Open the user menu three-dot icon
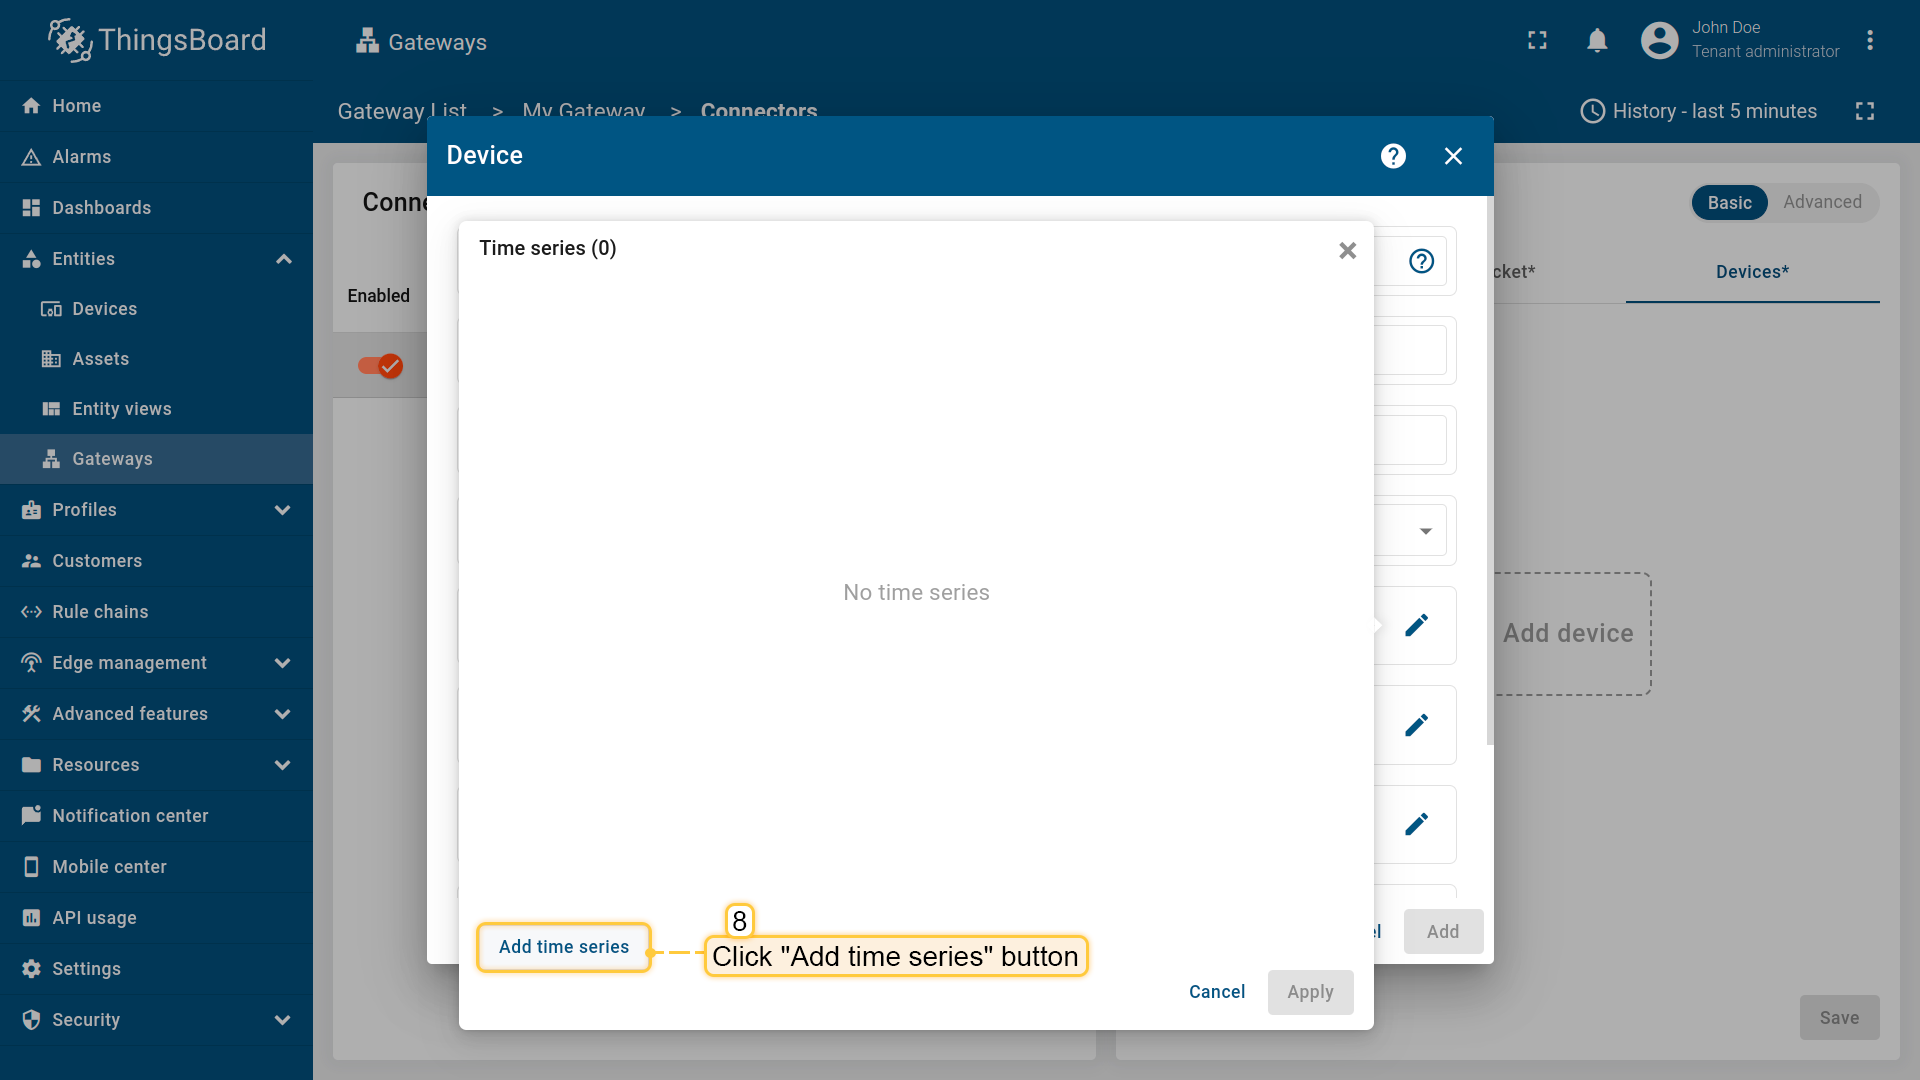Viewport: 1920px width, 1080px height. click(x=1869, y=41)
